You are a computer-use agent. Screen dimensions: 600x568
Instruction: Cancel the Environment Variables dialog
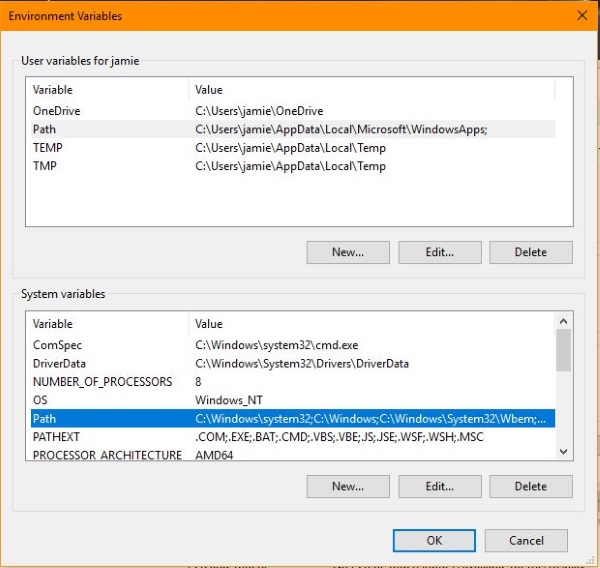point(526,540)
